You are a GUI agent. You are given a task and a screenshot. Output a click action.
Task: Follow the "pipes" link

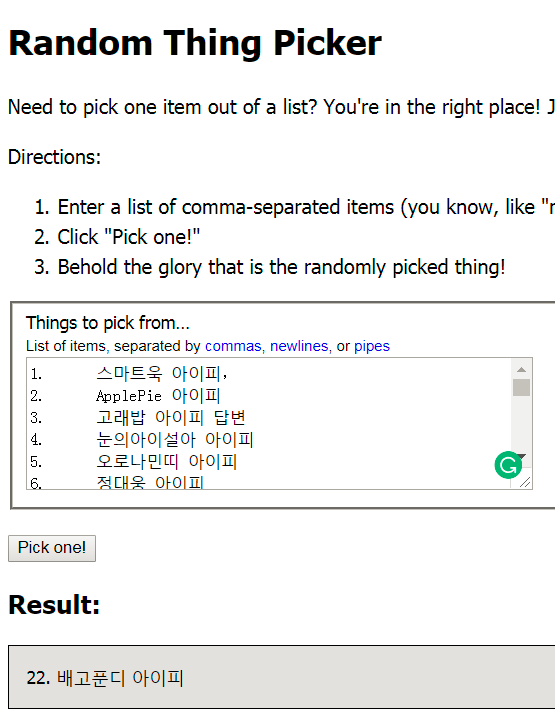(372, 346)
